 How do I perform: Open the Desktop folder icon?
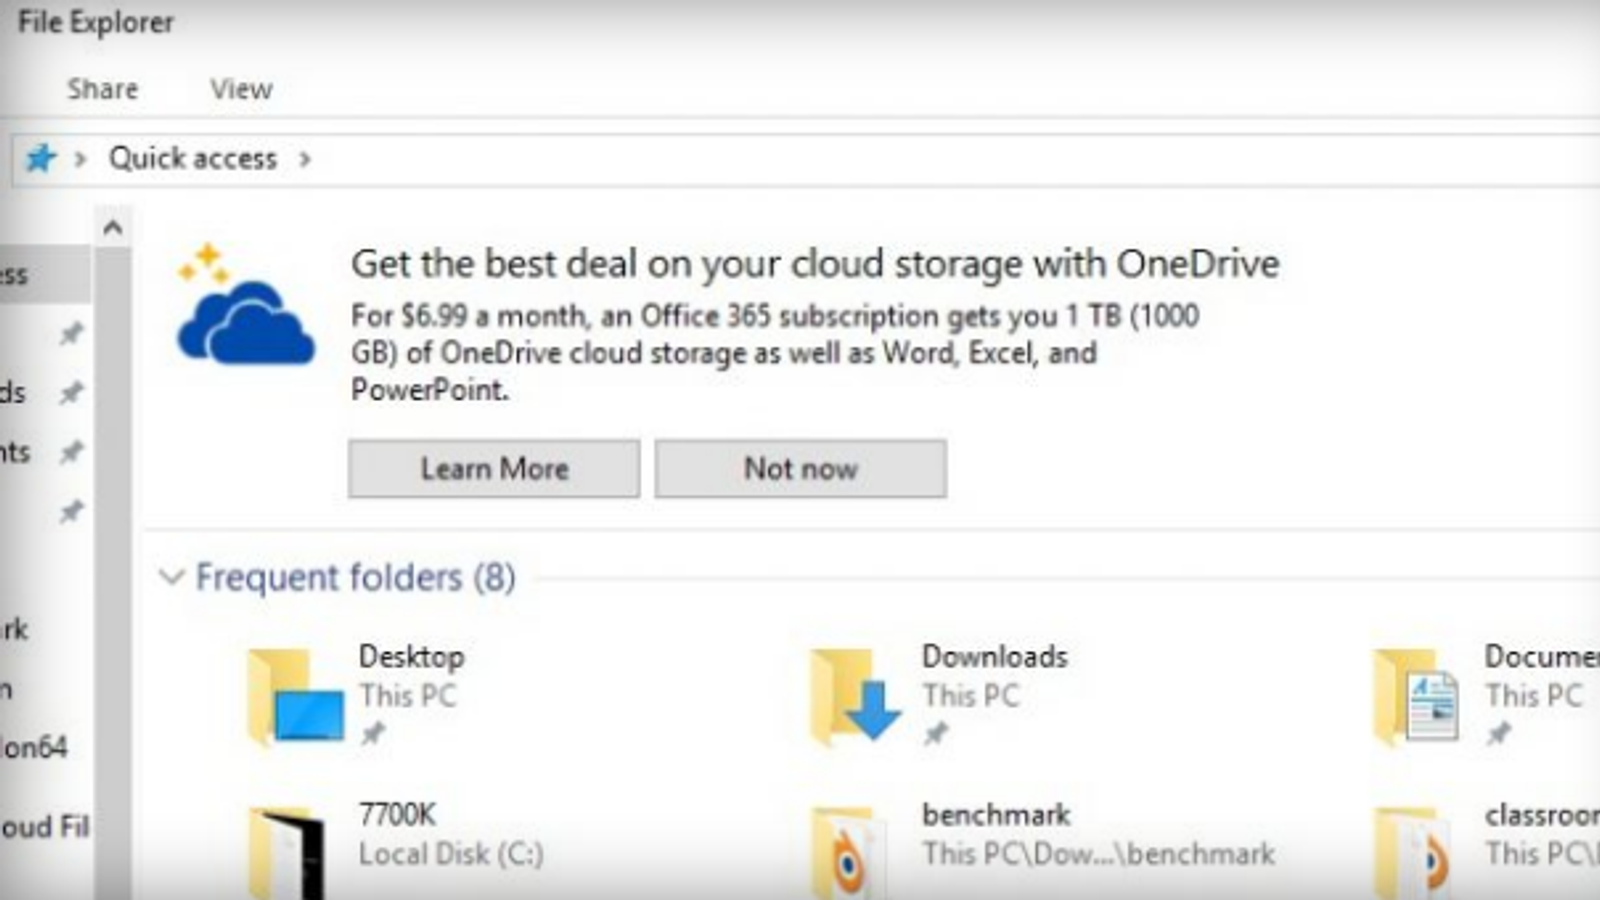pos(296,698)
